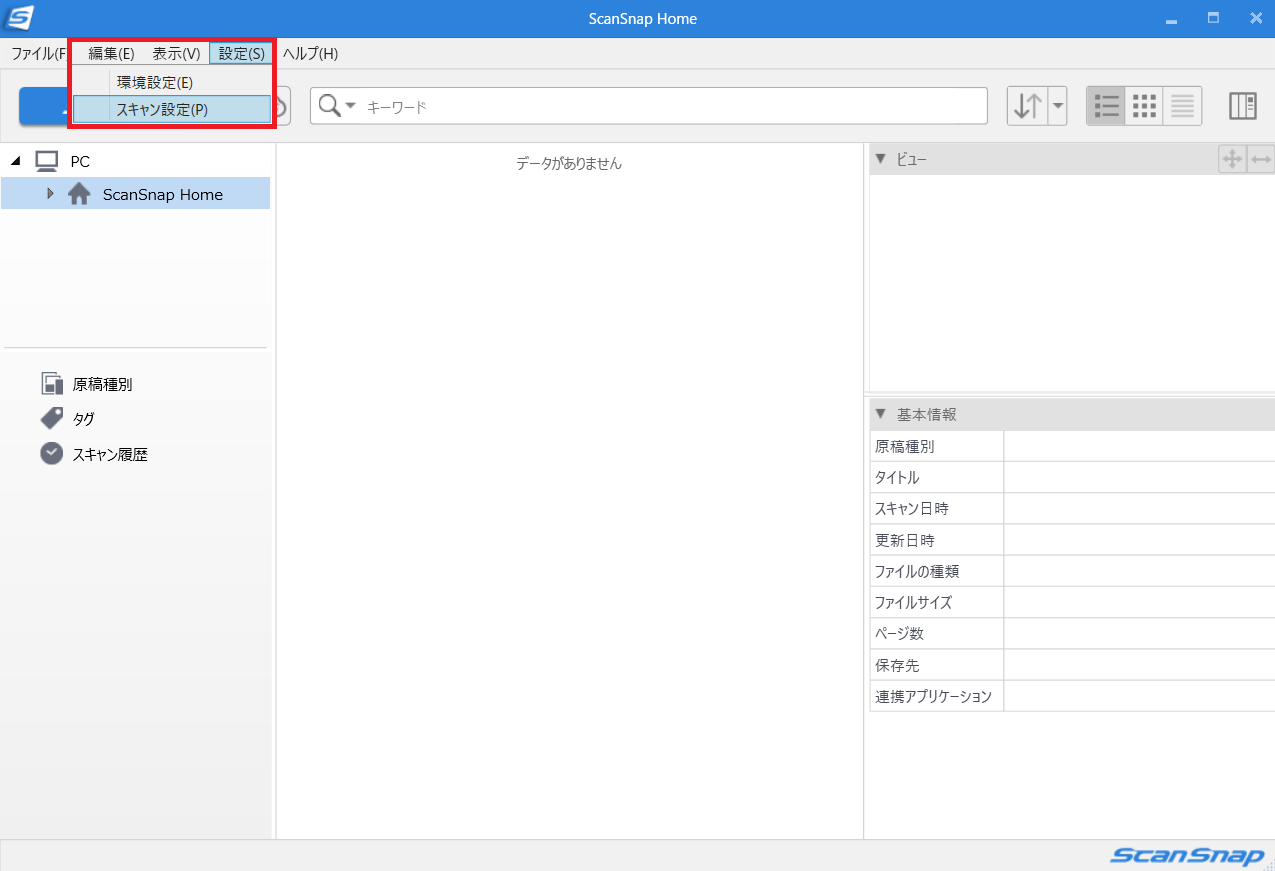Click the horizontal-arrow fit width icon

pyautogui.click(x=1261, y=159)
